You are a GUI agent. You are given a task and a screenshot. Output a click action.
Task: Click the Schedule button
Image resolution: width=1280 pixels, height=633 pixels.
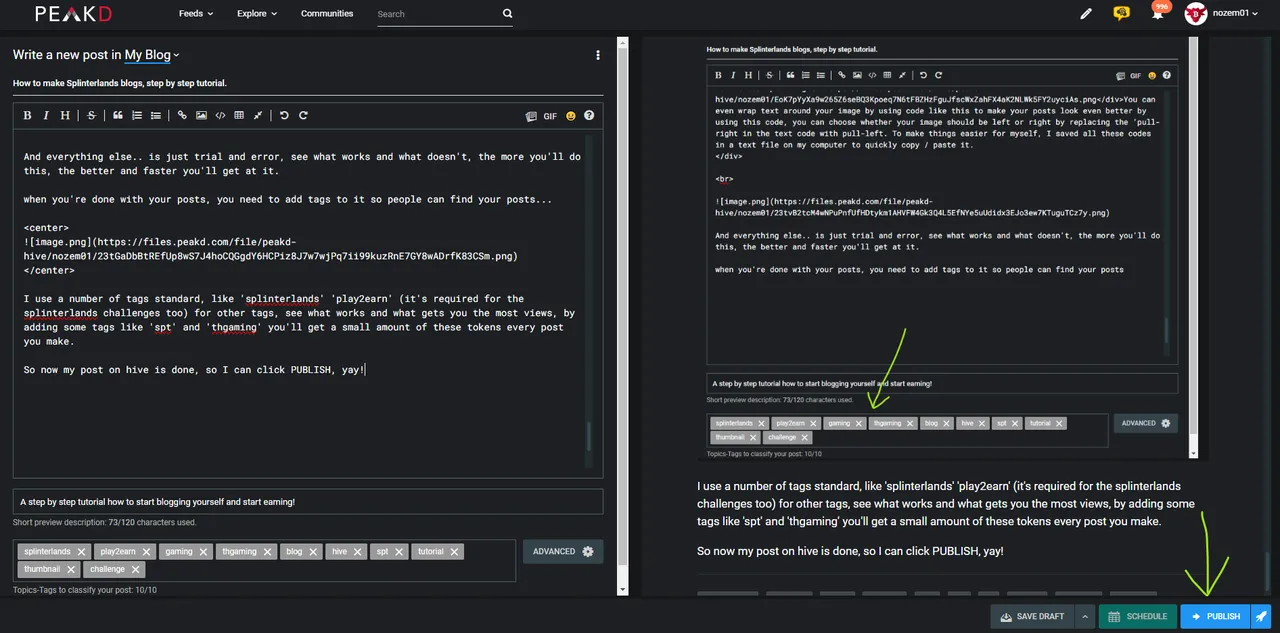click(1137, 616)
